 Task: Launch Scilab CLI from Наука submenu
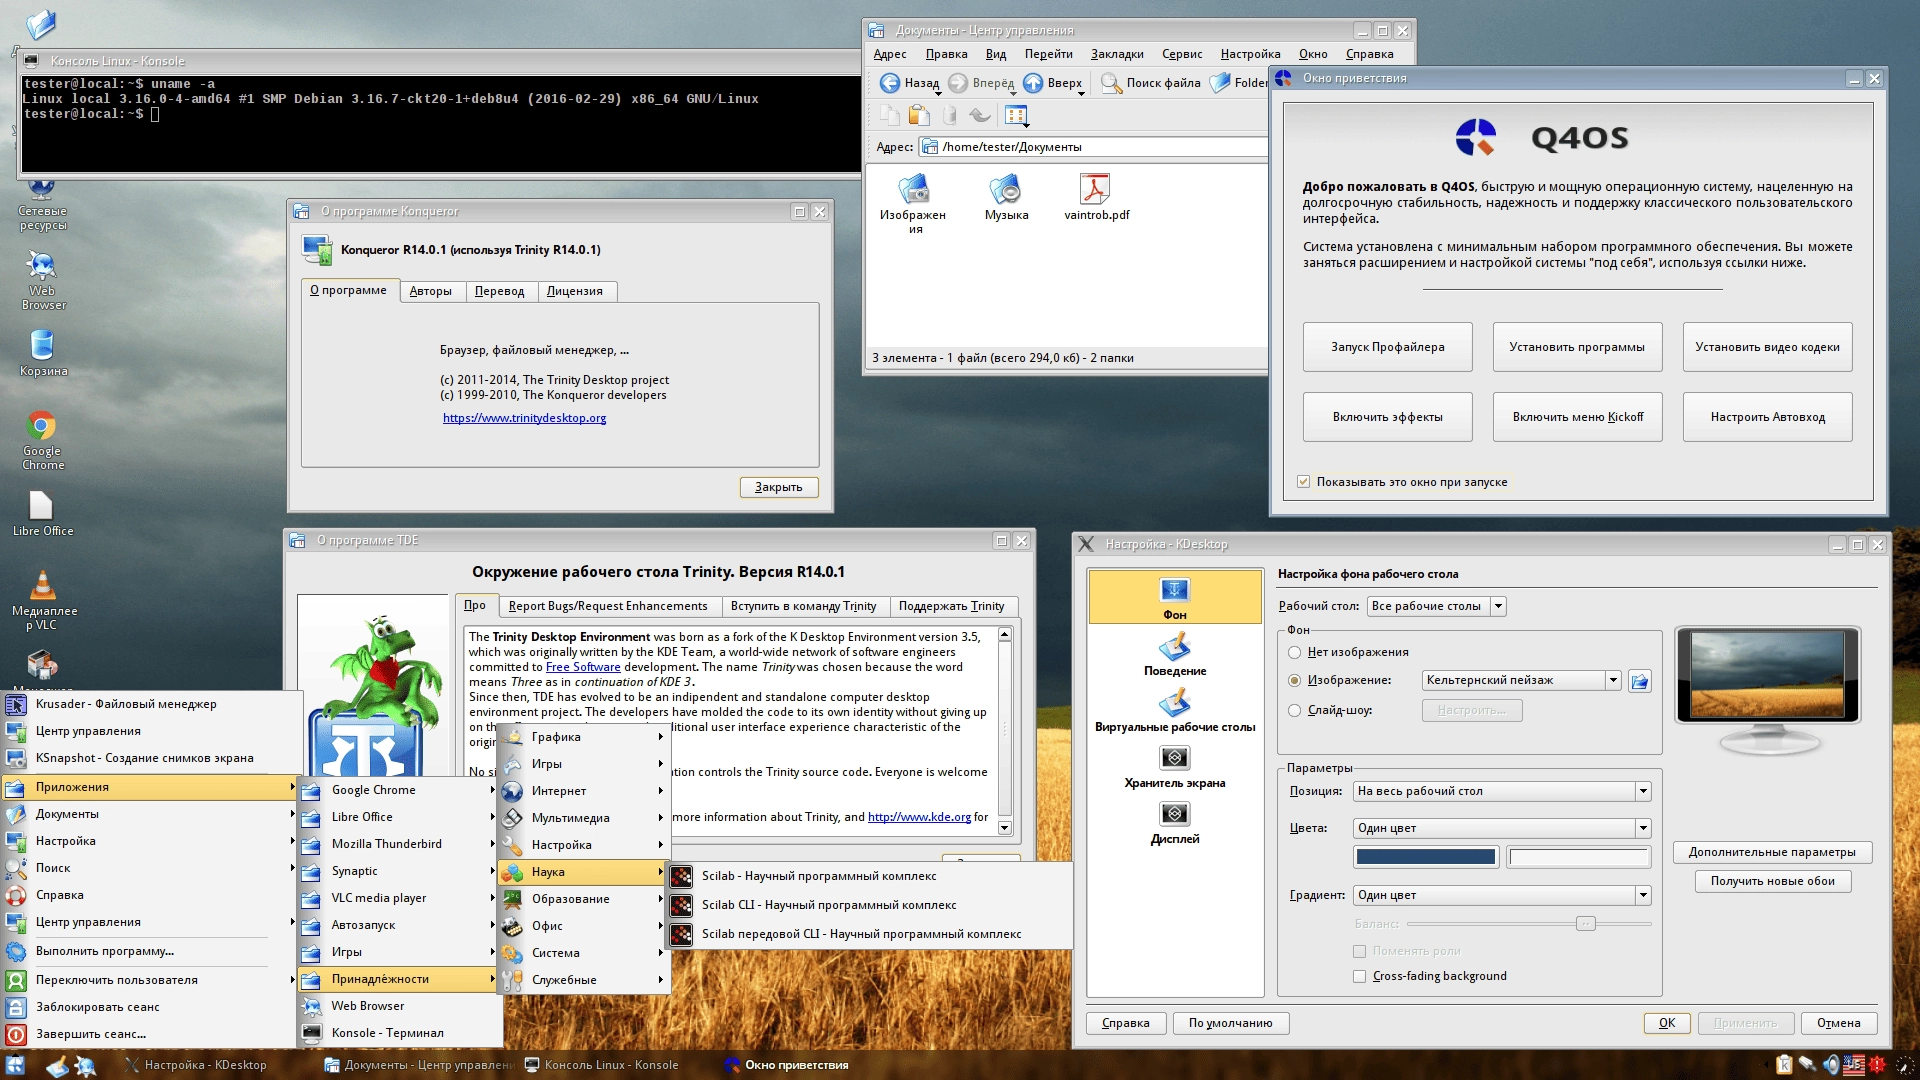click(870, 905)
